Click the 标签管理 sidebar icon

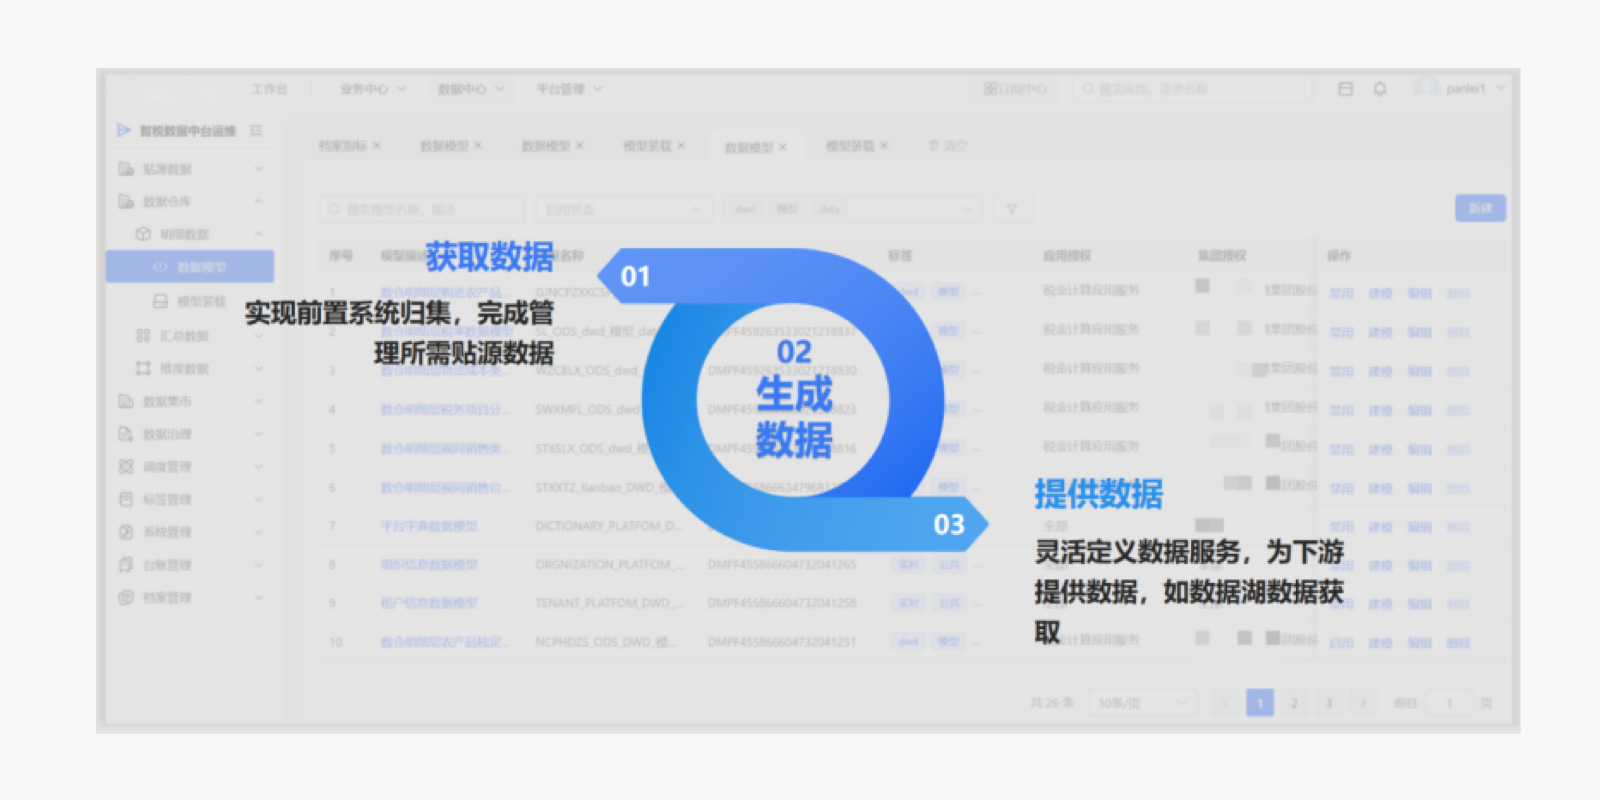tap(126, 499)
